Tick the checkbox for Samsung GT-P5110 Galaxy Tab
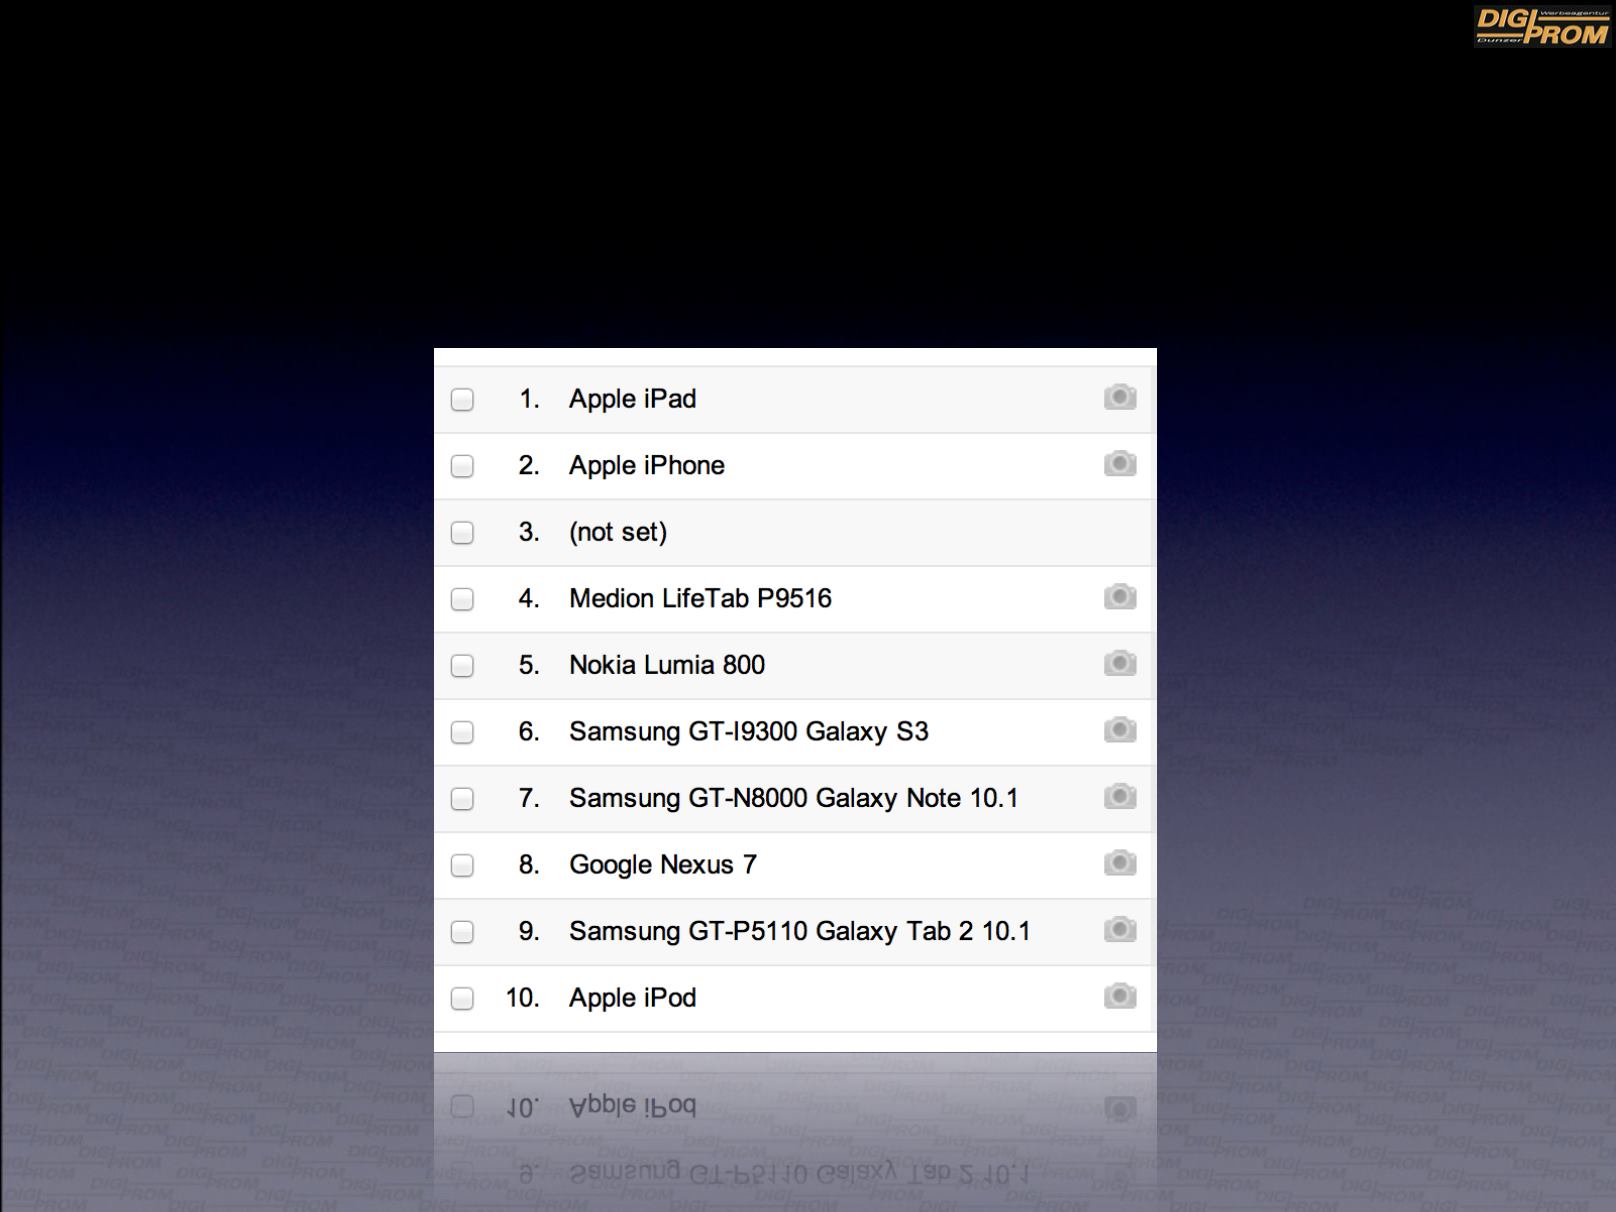Screen dimensions: 1616x1212 (x=462, y=932)
